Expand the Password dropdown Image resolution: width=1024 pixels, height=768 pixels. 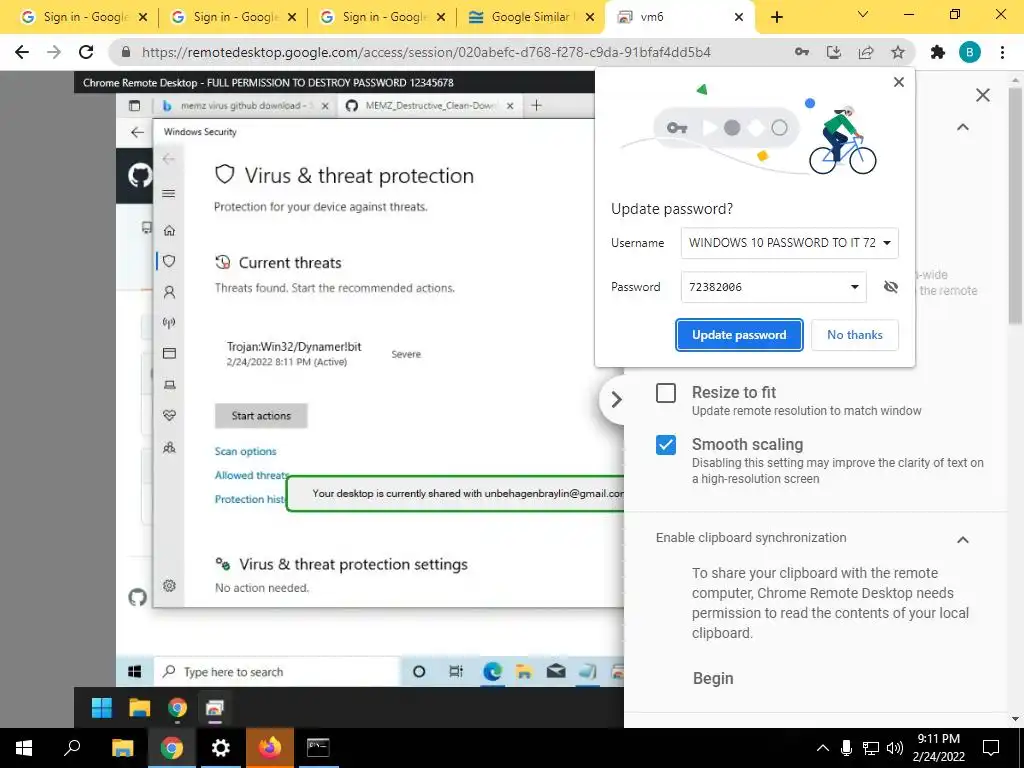[x=854, y=287]
